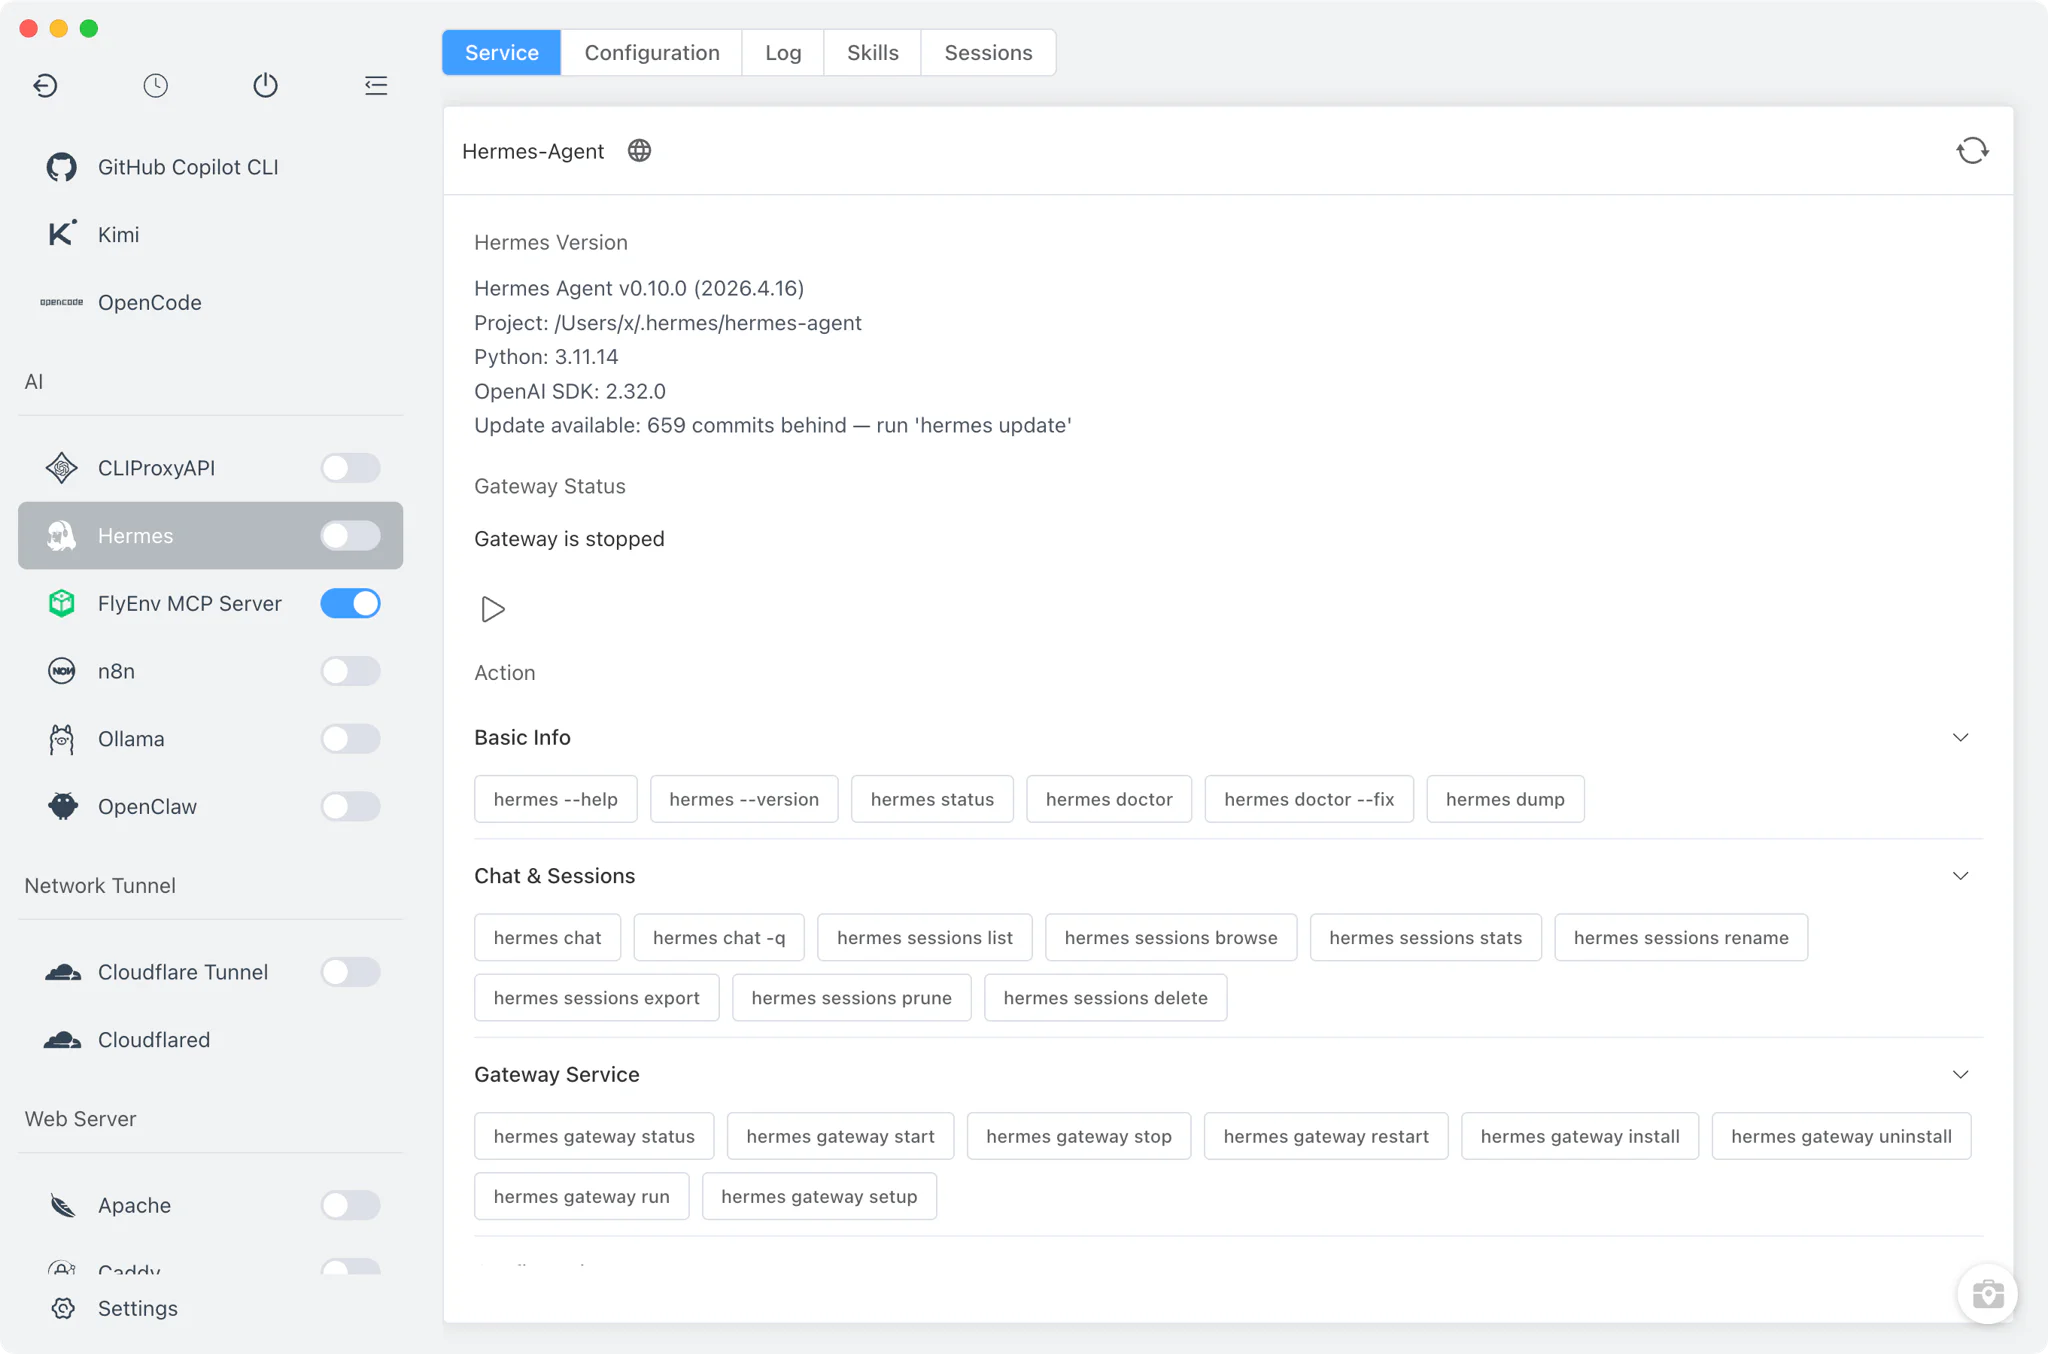The image size is (2048, 1354).
Task: Click hermes gateway start
Action: tap(841, 1136)
